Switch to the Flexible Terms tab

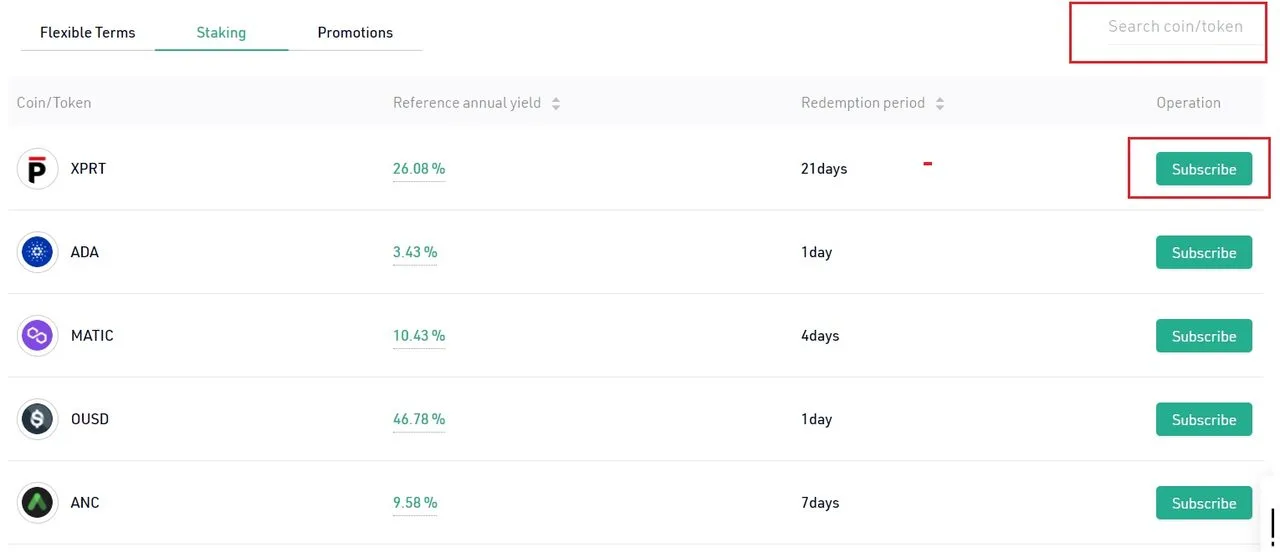click(87, 32)
